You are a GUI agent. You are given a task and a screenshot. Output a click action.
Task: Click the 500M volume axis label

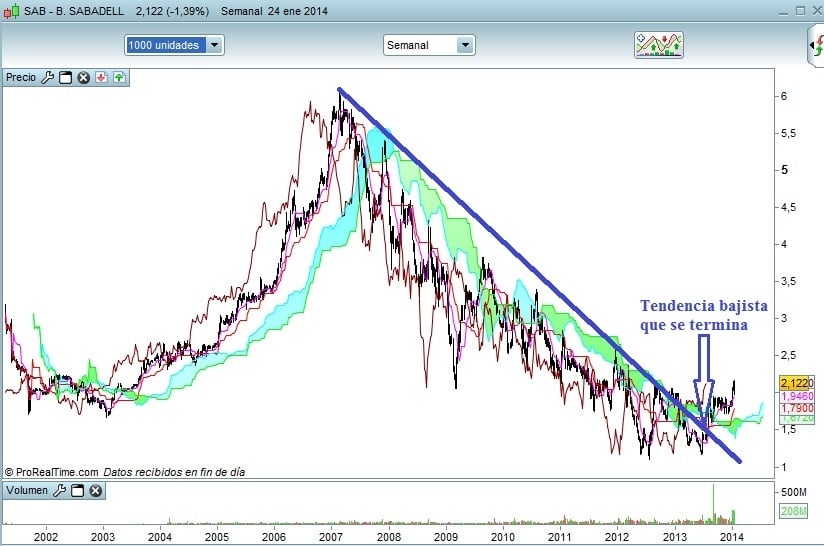coord(794,492)
